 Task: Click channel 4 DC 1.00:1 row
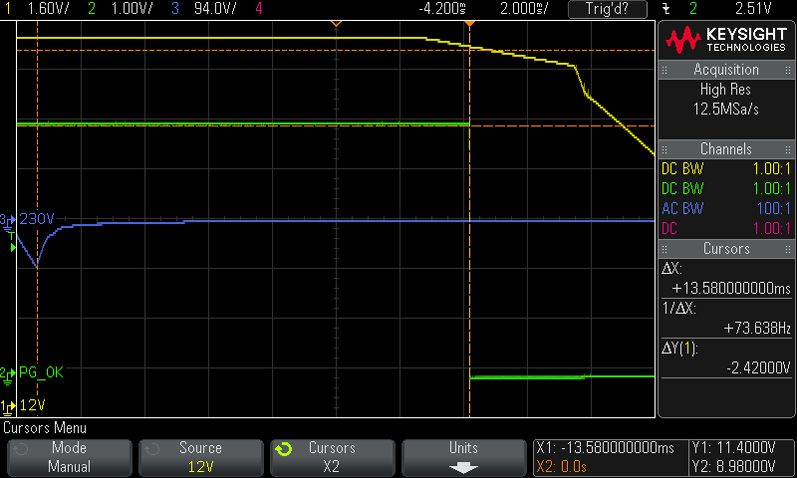click(x=726, y=228)
